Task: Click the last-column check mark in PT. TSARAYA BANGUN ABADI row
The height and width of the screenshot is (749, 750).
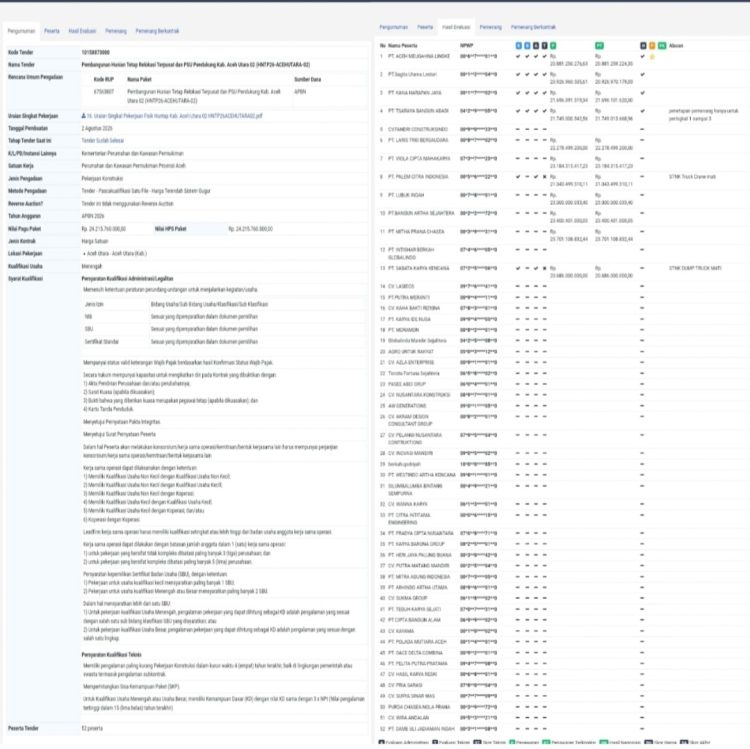Action: point(642,111)
